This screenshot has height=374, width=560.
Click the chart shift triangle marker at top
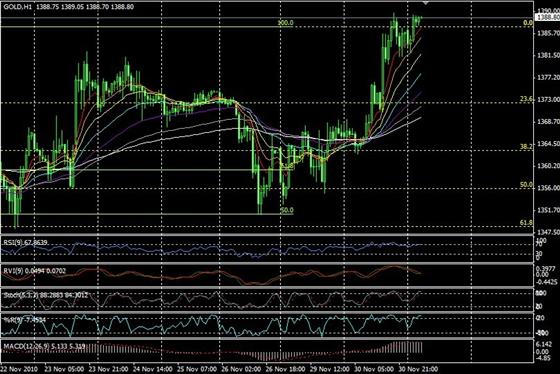[425, 2]
